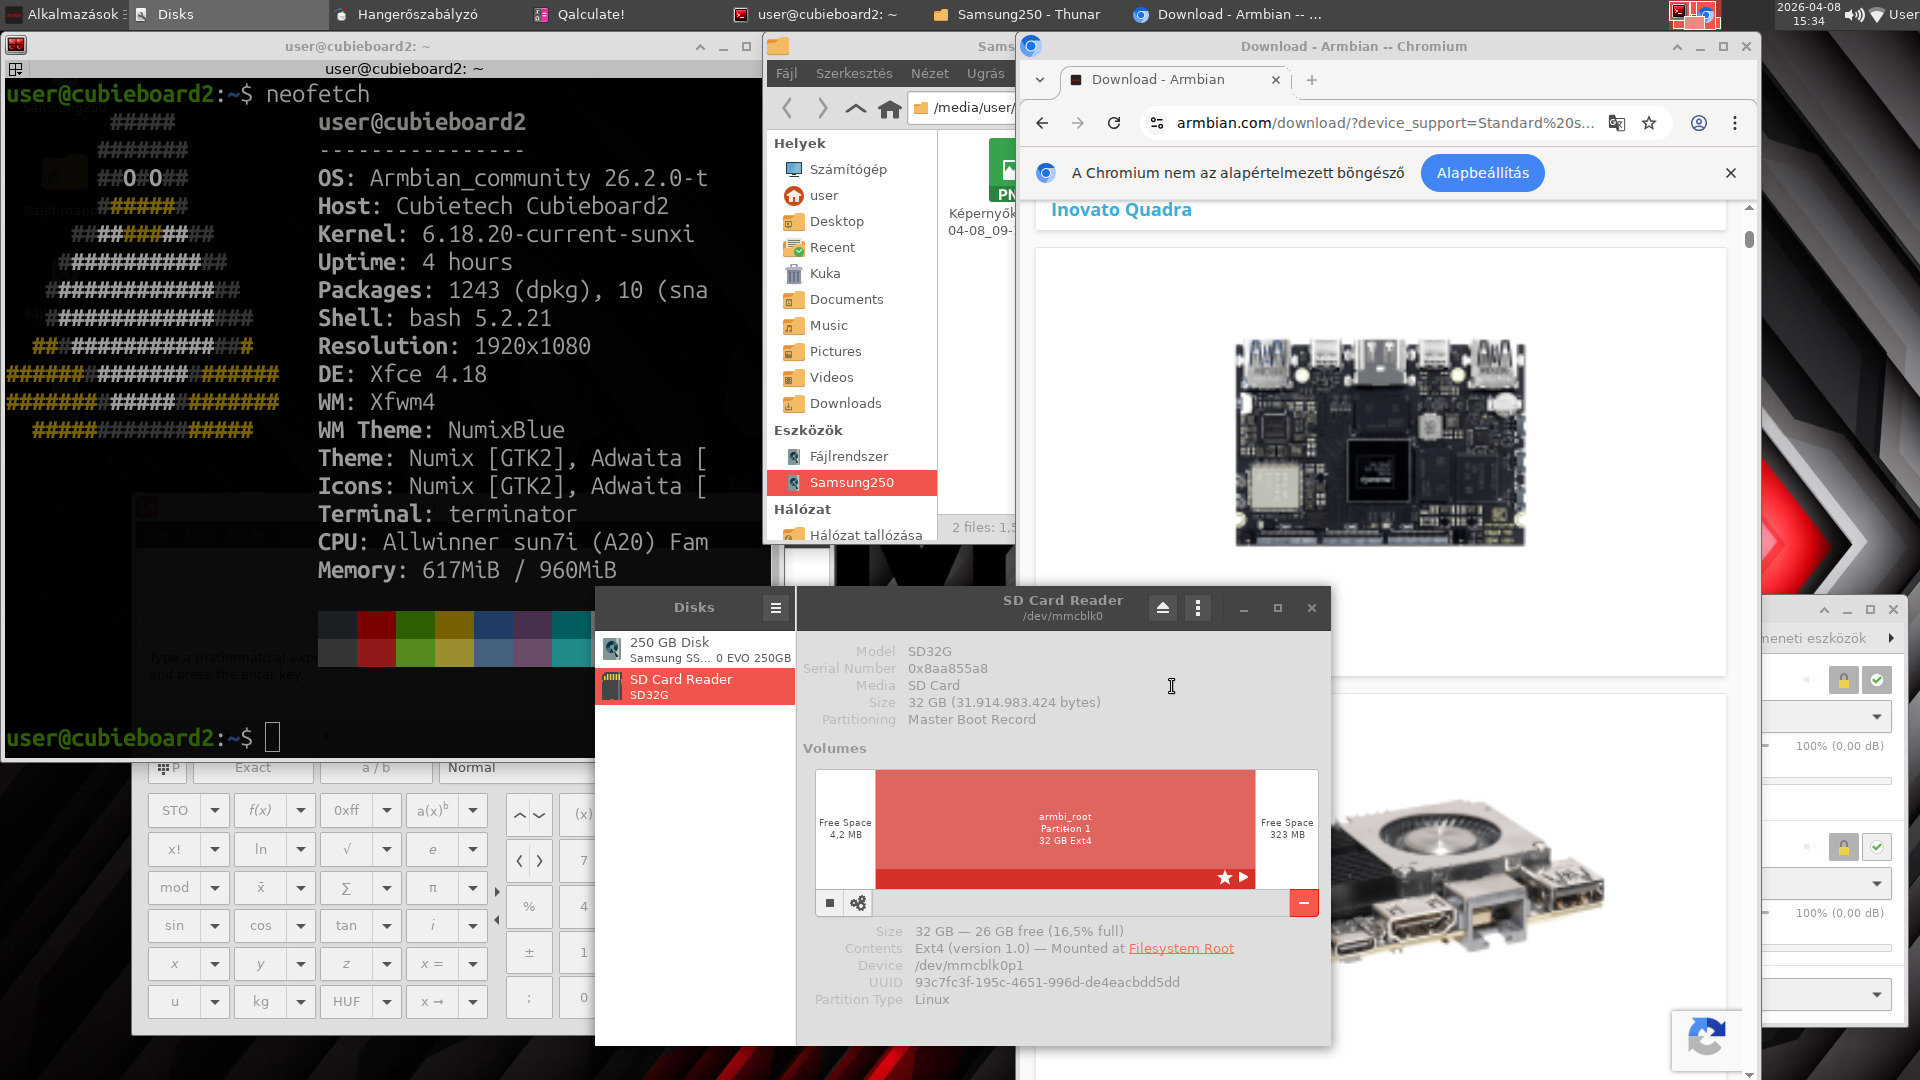Image resolution: width=1920 pixels, height=1080 pixels.
Task: Toggle the lower green checkmark fallback button
Action: pyautogui.click(x=1877, y=847)
